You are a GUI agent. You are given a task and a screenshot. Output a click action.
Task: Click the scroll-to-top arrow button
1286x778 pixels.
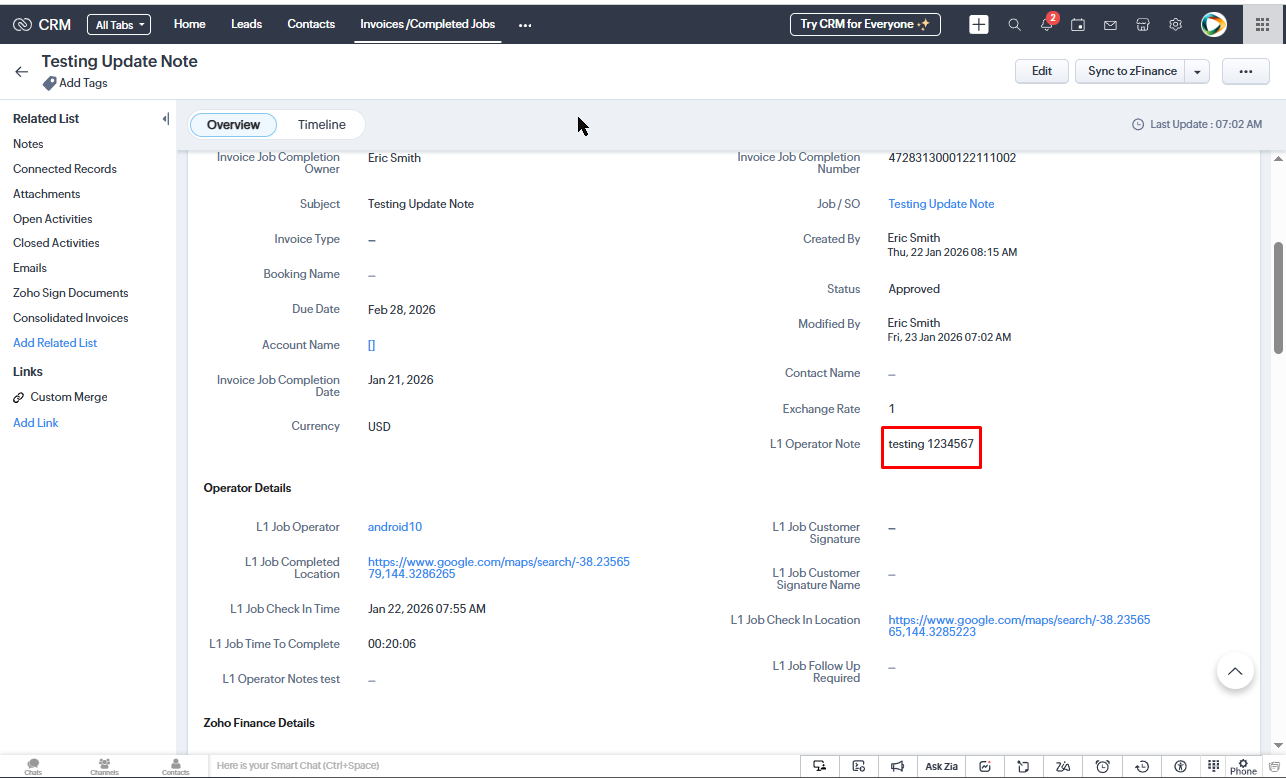(1235, 670)
